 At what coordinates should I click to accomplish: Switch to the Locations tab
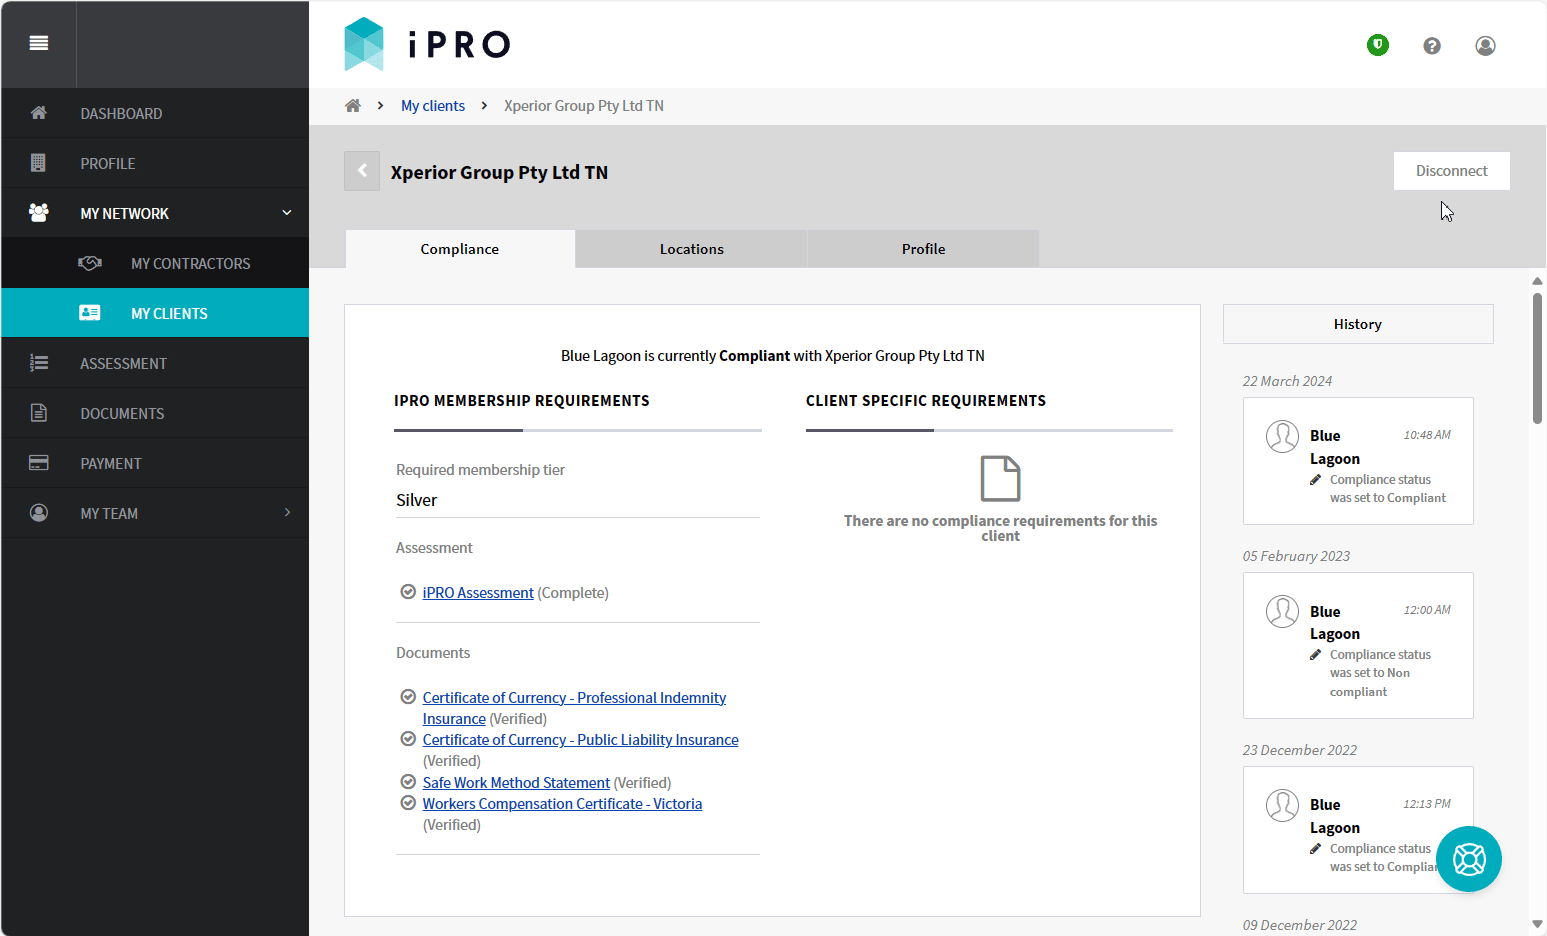692,249
